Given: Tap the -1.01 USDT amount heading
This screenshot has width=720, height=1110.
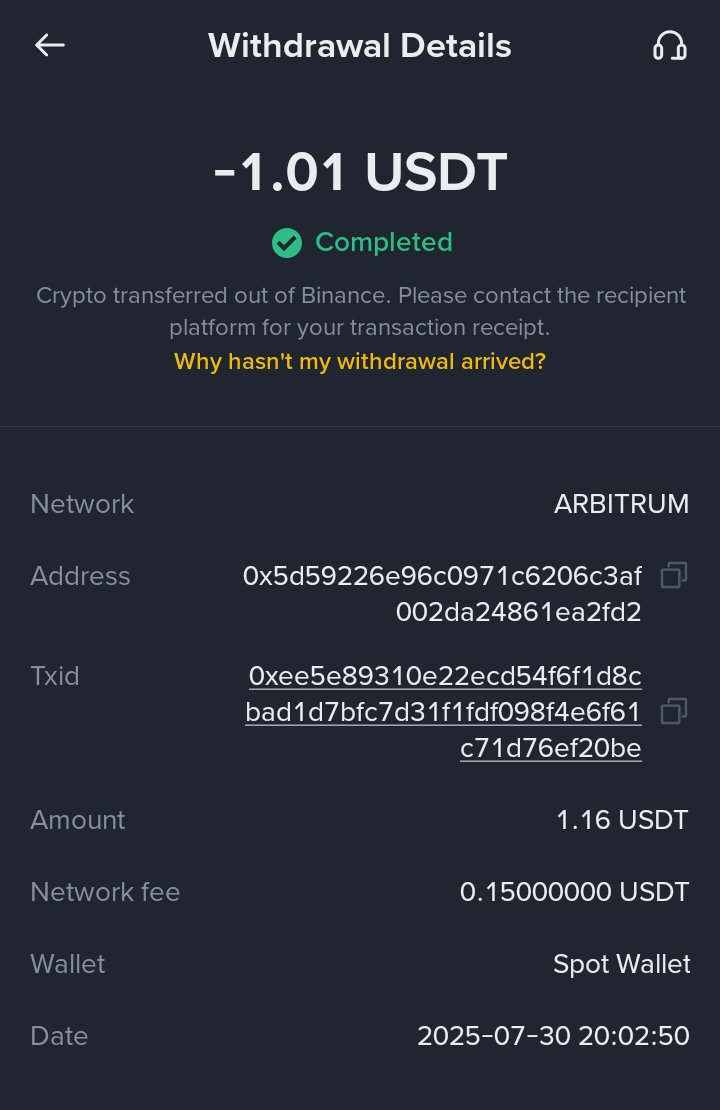Looking at the screenshot, I should coord(360,173).
